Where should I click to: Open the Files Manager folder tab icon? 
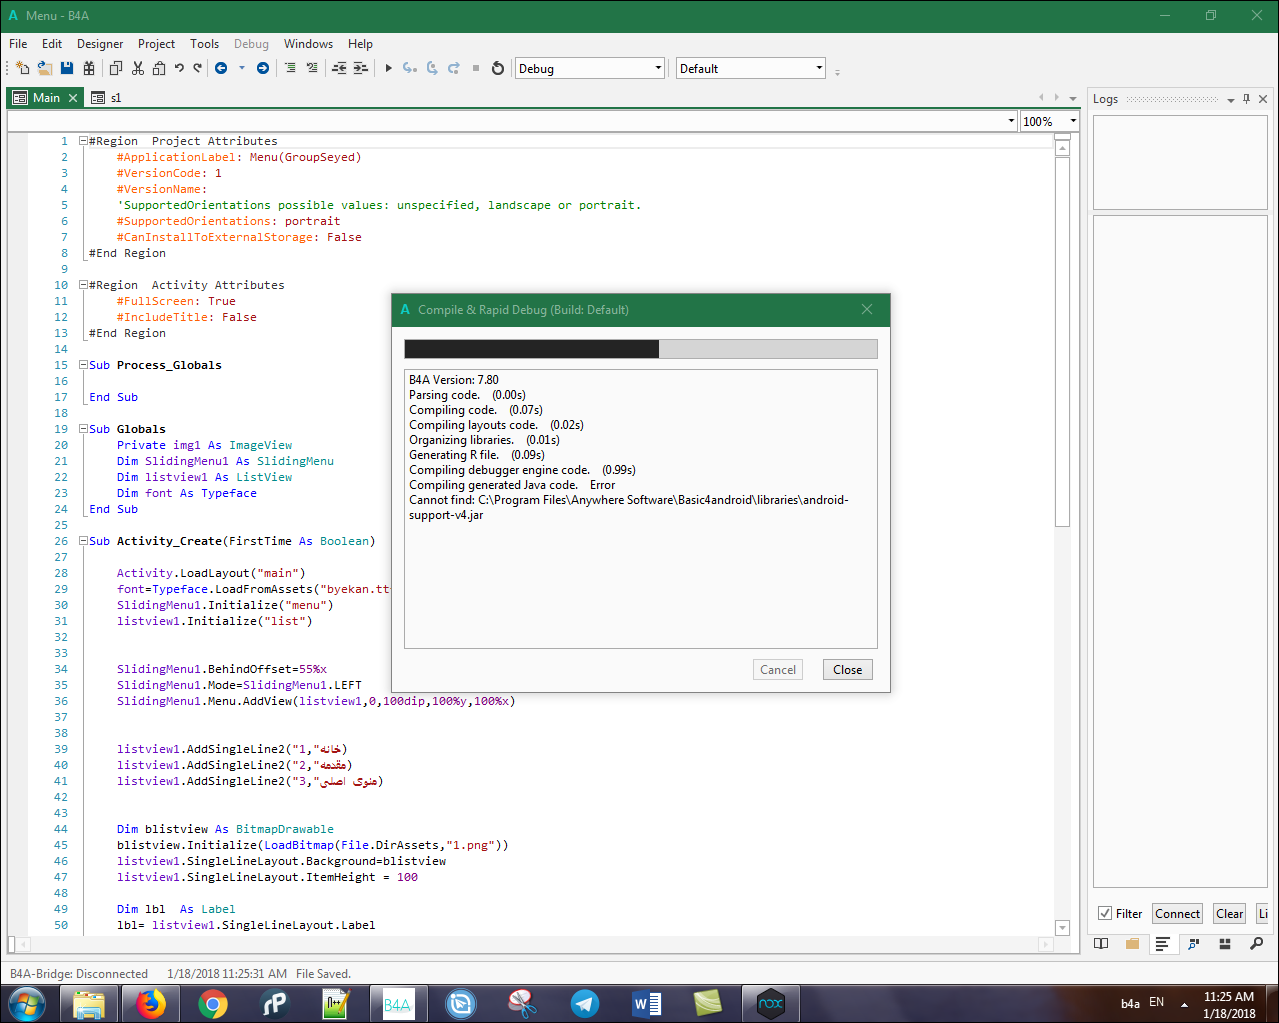[x=1132, y=943]
